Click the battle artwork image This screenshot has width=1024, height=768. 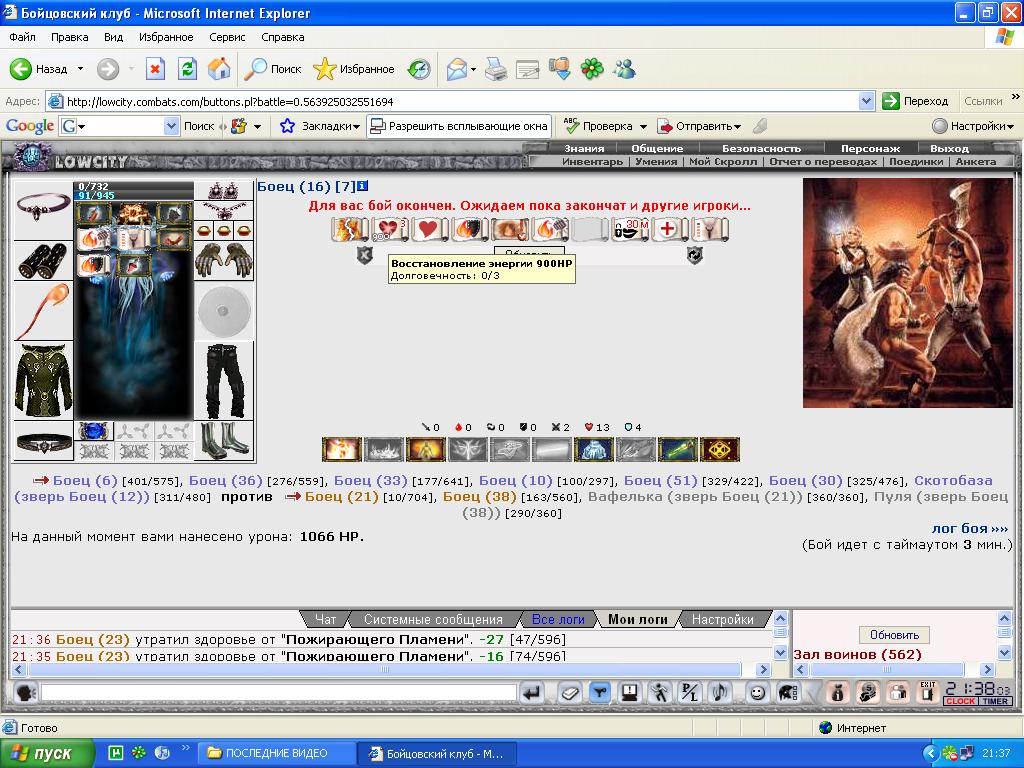[x=907, y=293]
